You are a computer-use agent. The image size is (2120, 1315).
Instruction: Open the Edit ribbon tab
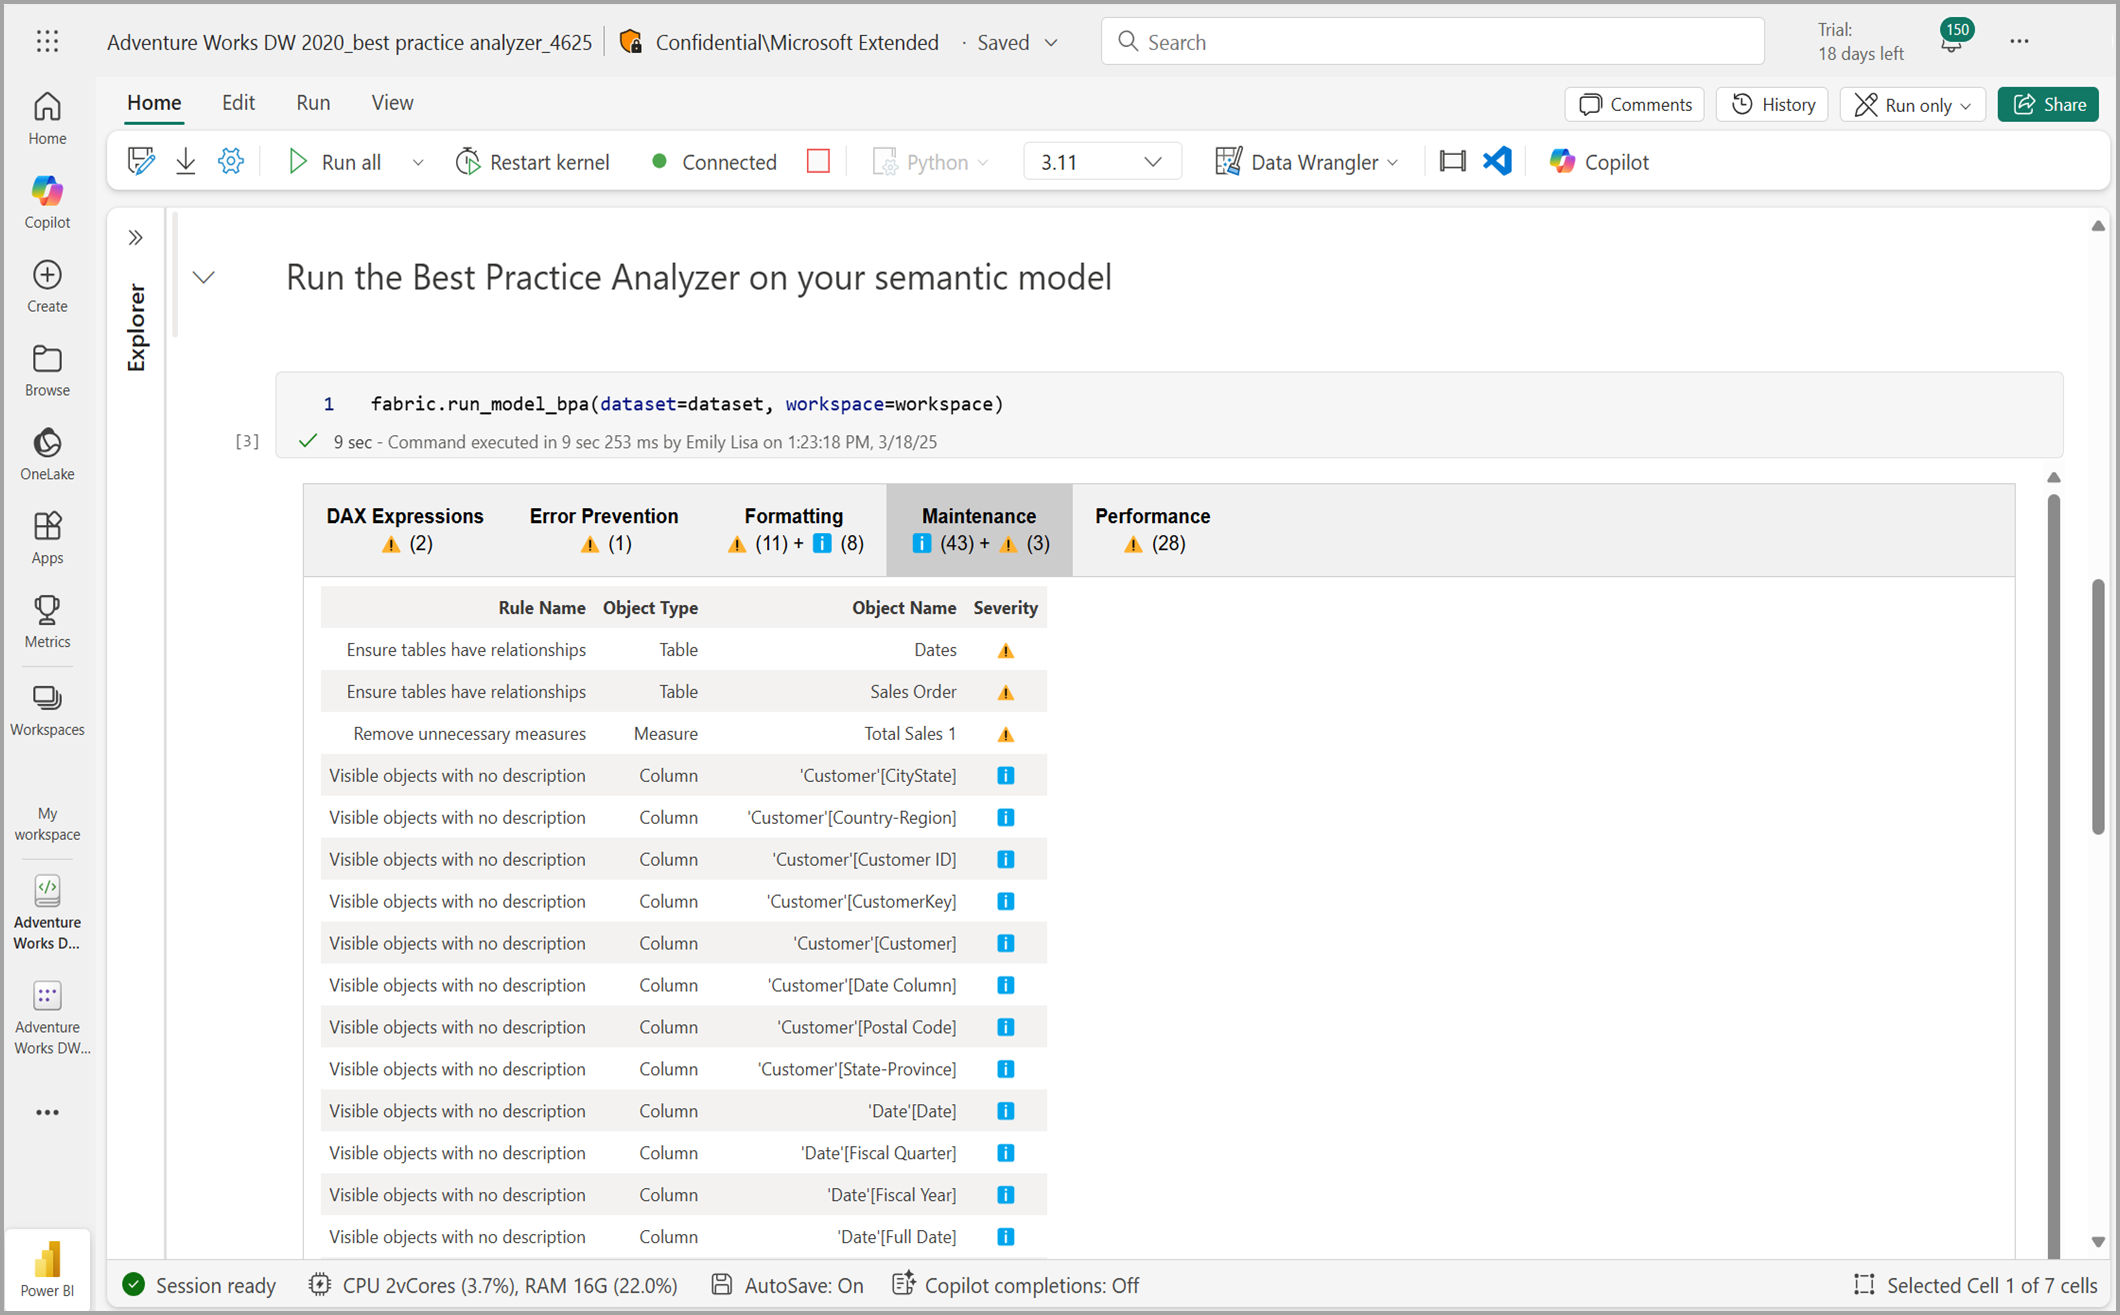click(238, 102)
